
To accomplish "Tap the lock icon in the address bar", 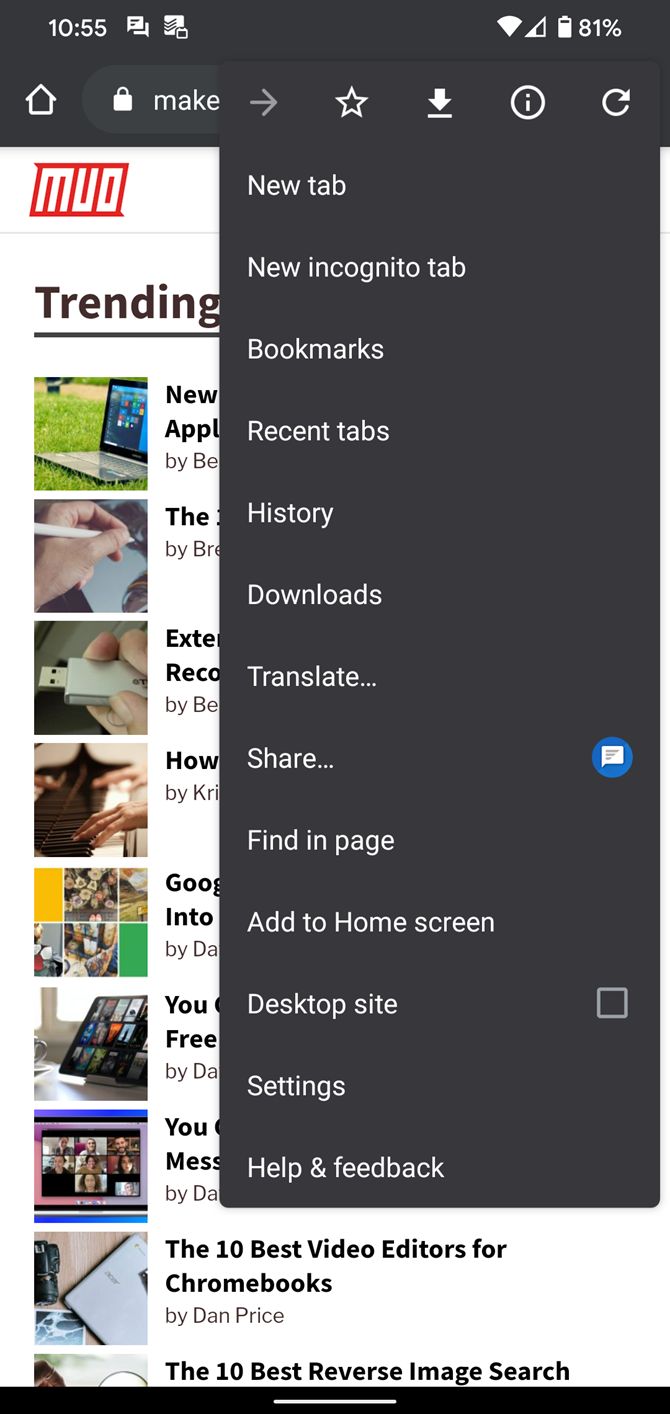I will (x=122, y=100).
